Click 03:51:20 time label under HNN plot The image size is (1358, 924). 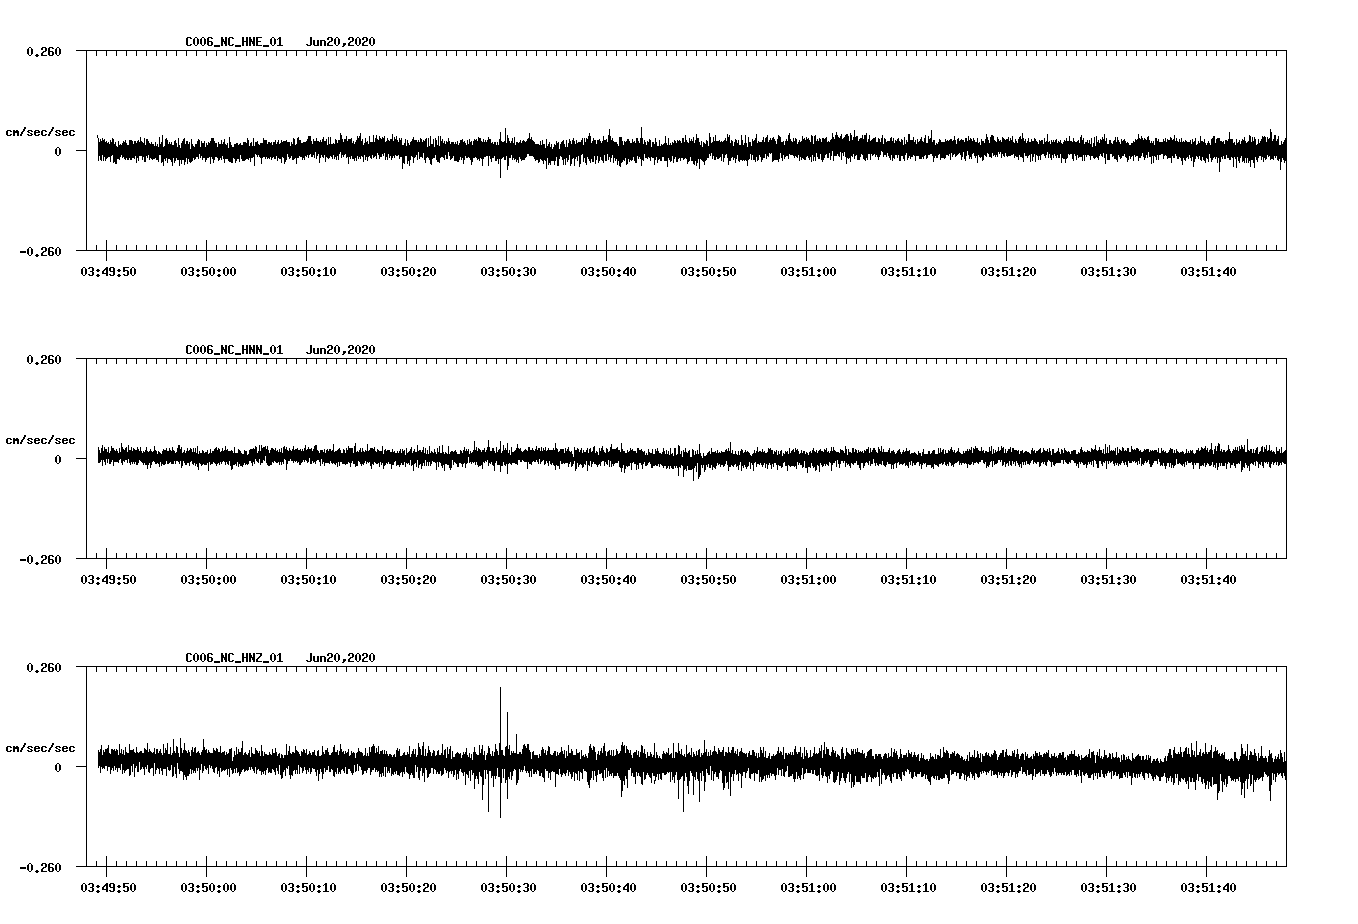click(1008, 580)
